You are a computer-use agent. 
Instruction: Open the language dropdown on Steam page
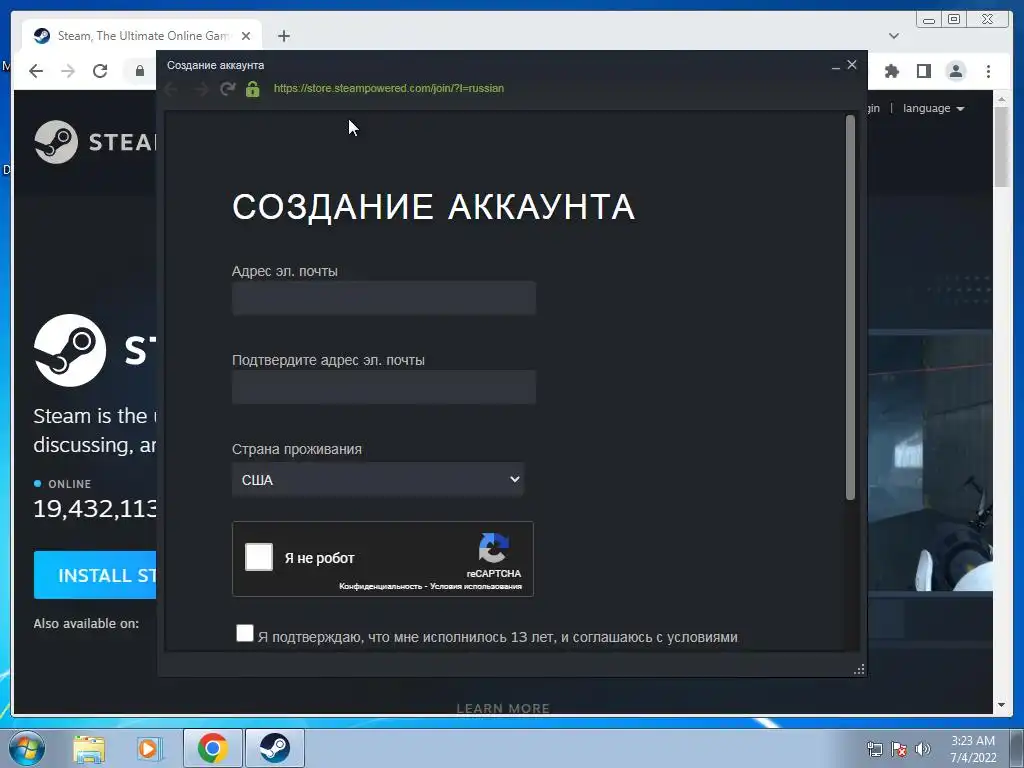click(x=933, y=108)
